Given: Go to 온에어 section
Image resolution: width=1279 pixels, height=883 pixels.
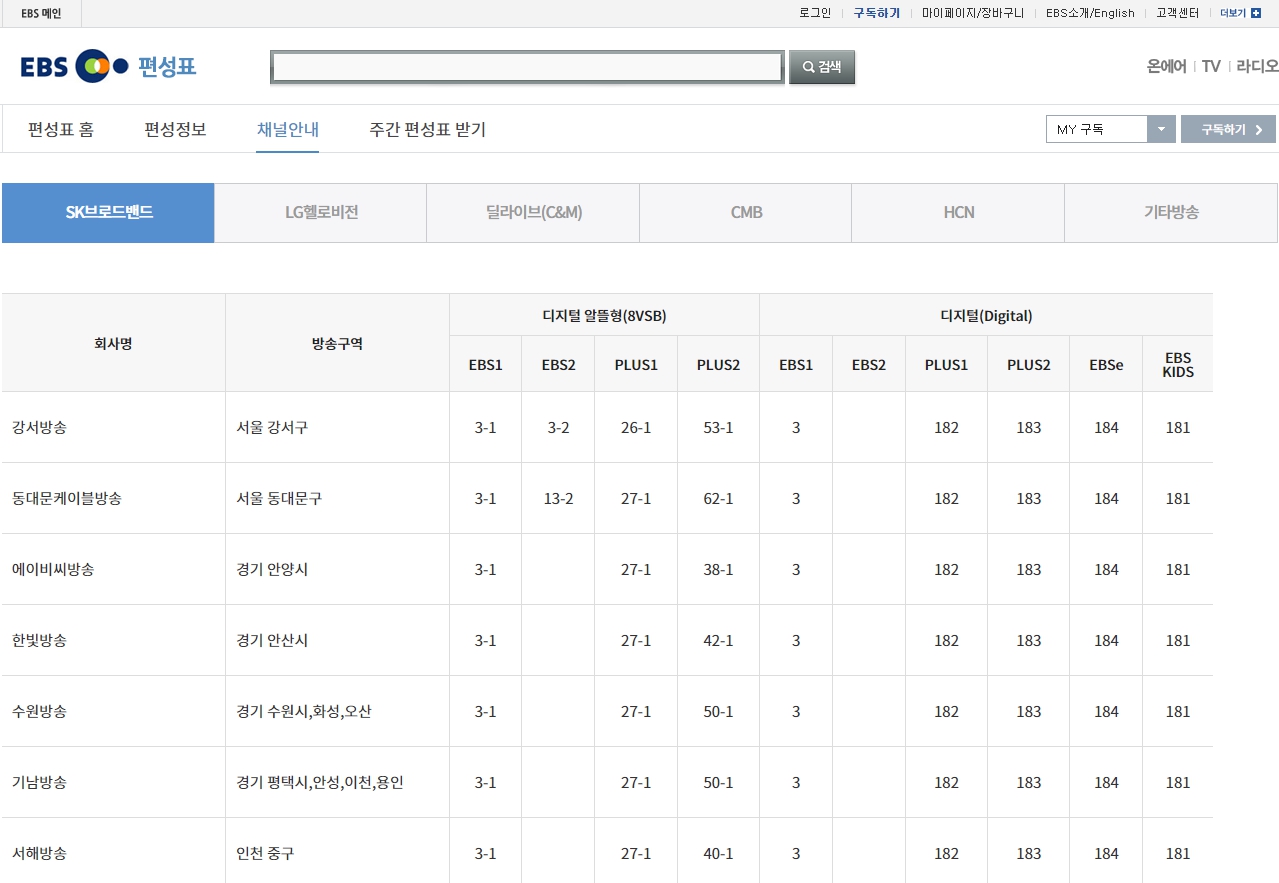Looking at the screenshot, I should tap(1166, 67).
